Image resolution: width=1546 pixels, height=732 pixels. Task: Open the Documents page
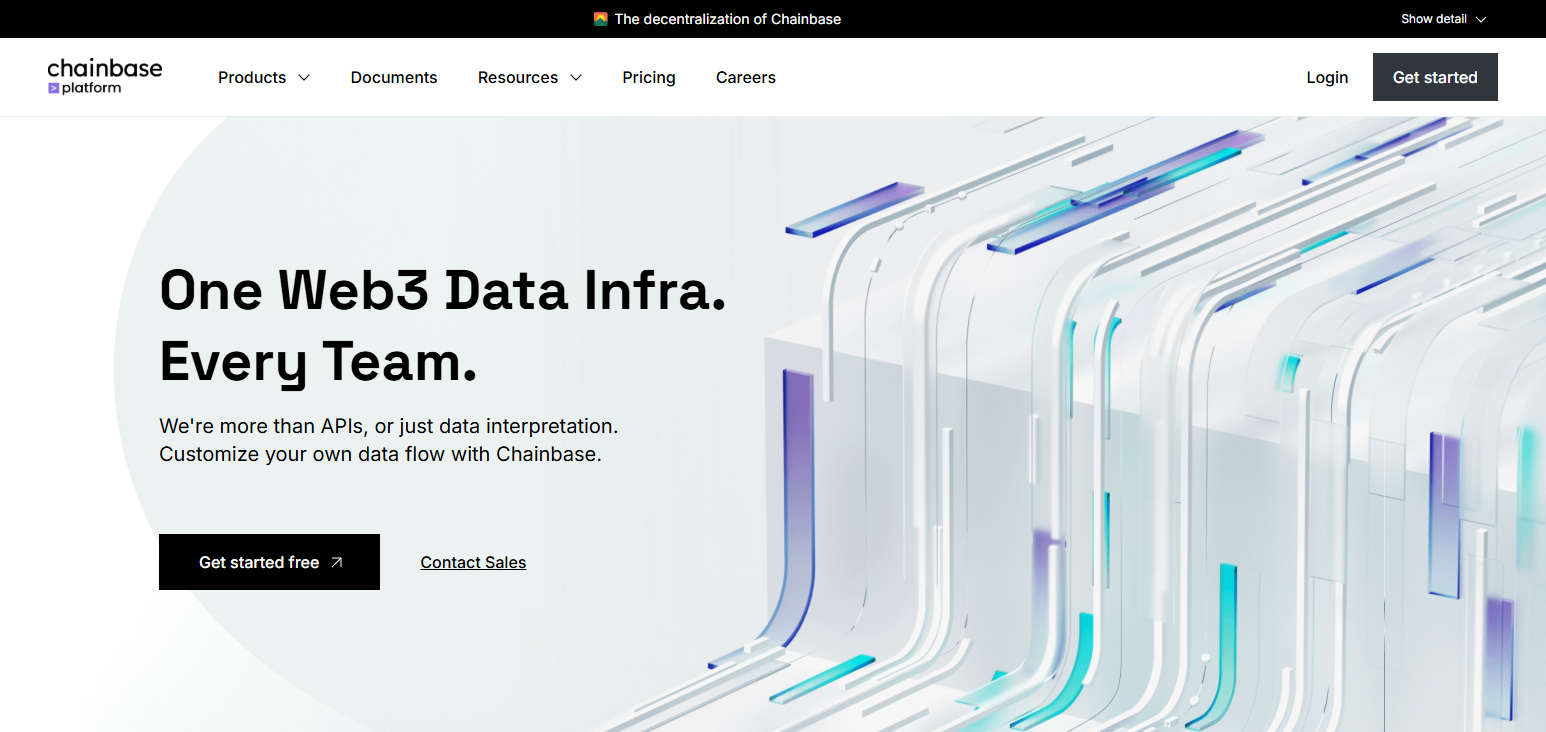pyautogui.click(x=394, y=77)
